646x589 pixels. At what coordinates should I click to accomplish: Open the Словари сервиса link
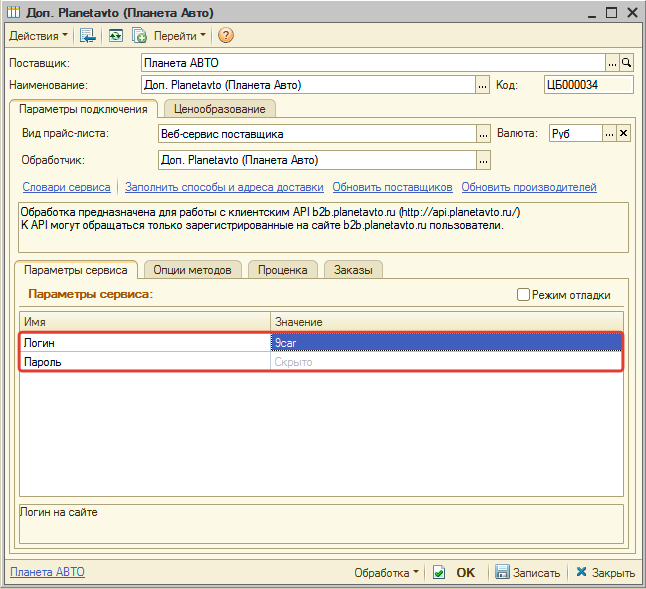(x=66, y=187)
